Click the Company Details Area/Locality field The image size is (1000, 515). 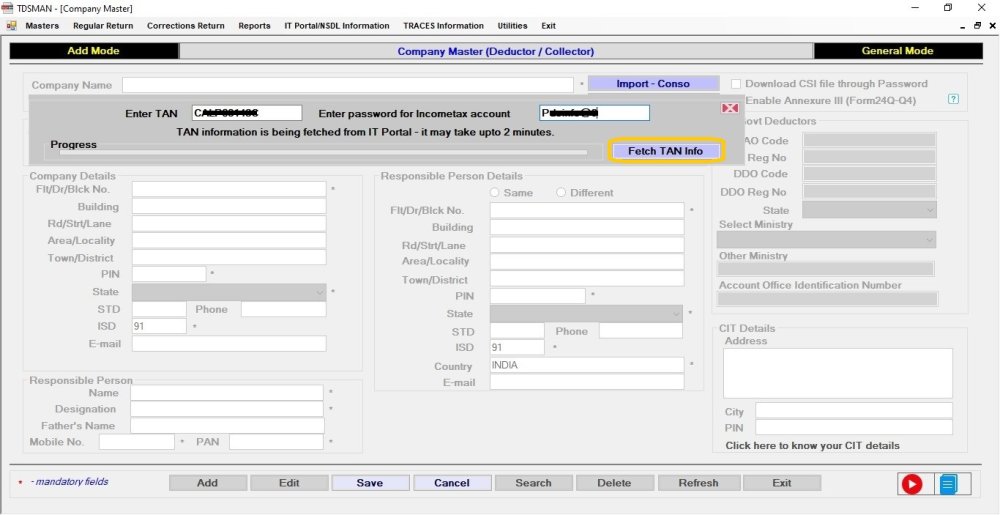(229, 240)
